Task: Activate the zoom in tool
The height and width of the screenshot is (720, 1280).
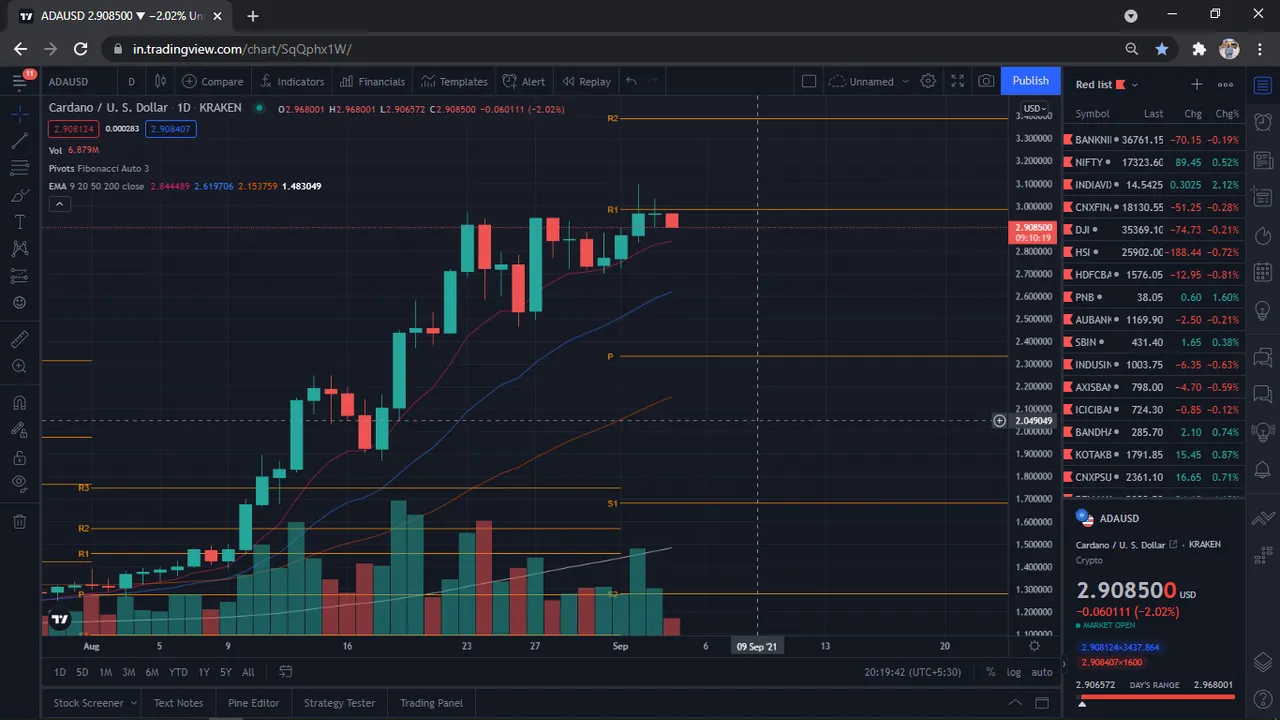Action: 19,367
